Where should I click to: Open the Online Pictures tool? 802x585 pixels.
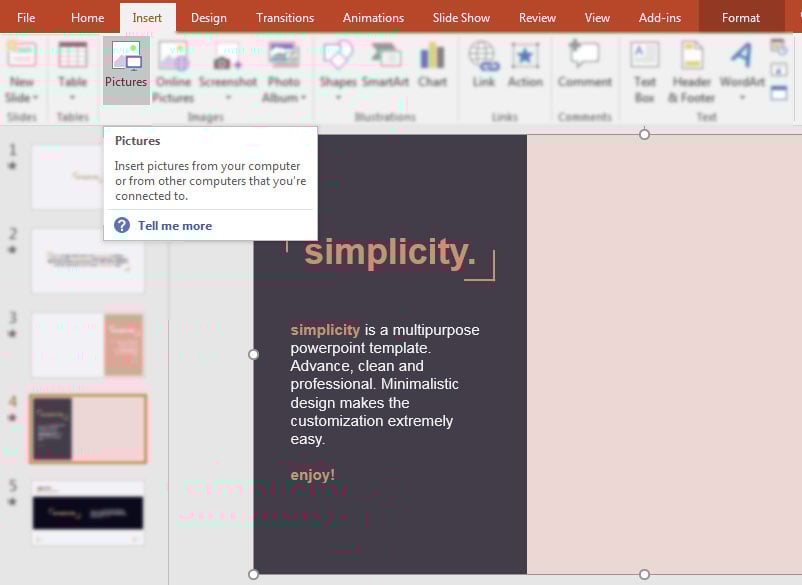pyautogui.click(x=175, y=70)
